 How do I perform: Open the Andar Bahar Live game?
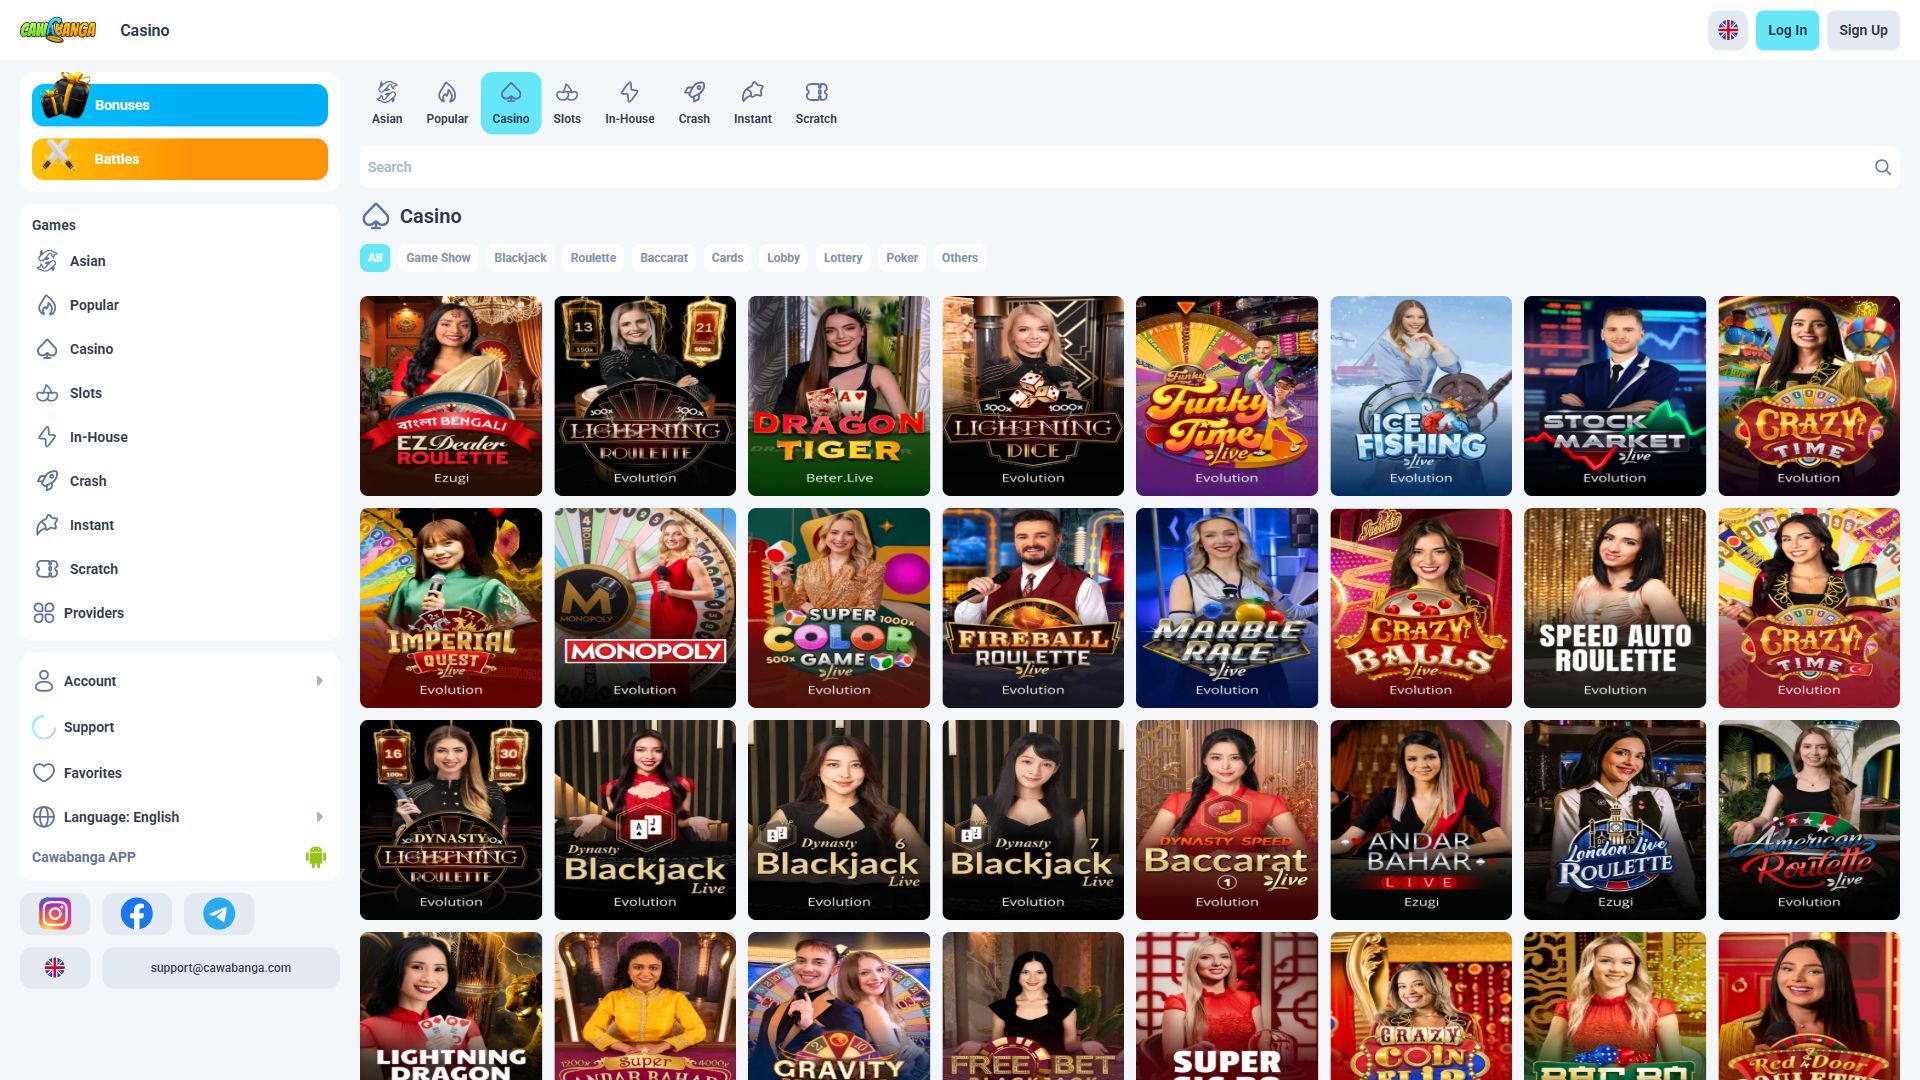coord(1421,820)
